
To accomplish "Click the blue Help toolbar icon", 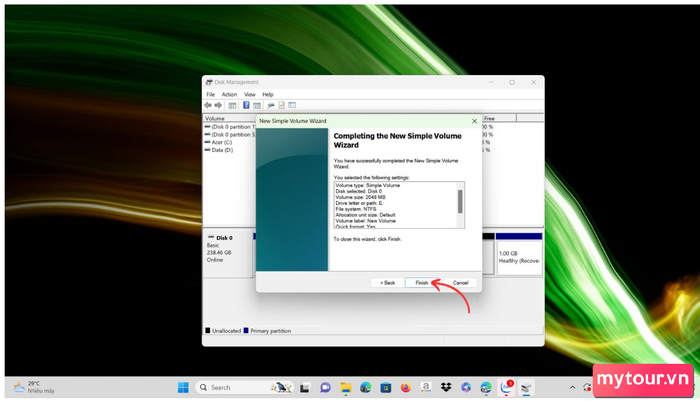I will pos(246,105).
